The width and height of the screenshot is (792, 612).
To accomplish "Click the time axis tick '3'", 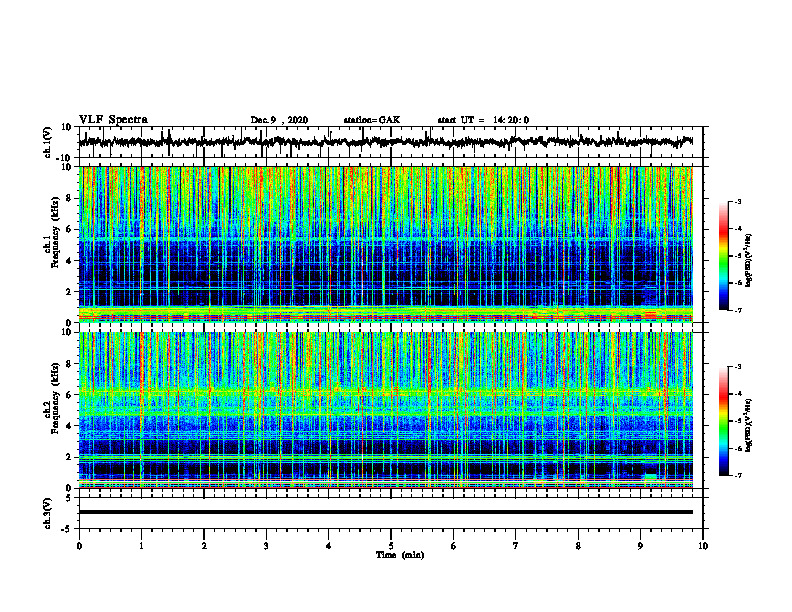I will point(266,546).
